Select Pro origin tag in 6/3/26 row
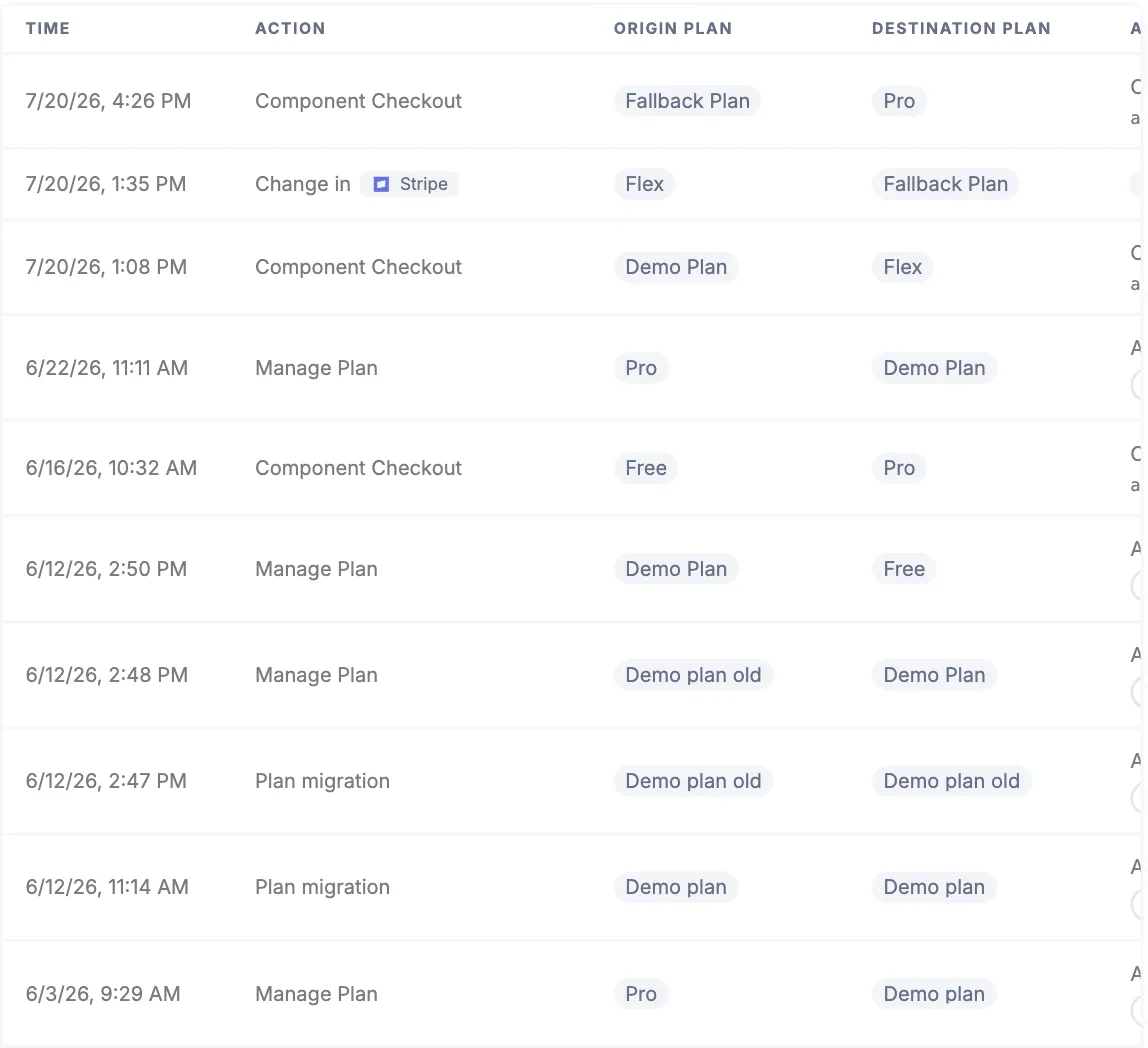1148x1048 pixels. tap(641, 995)
